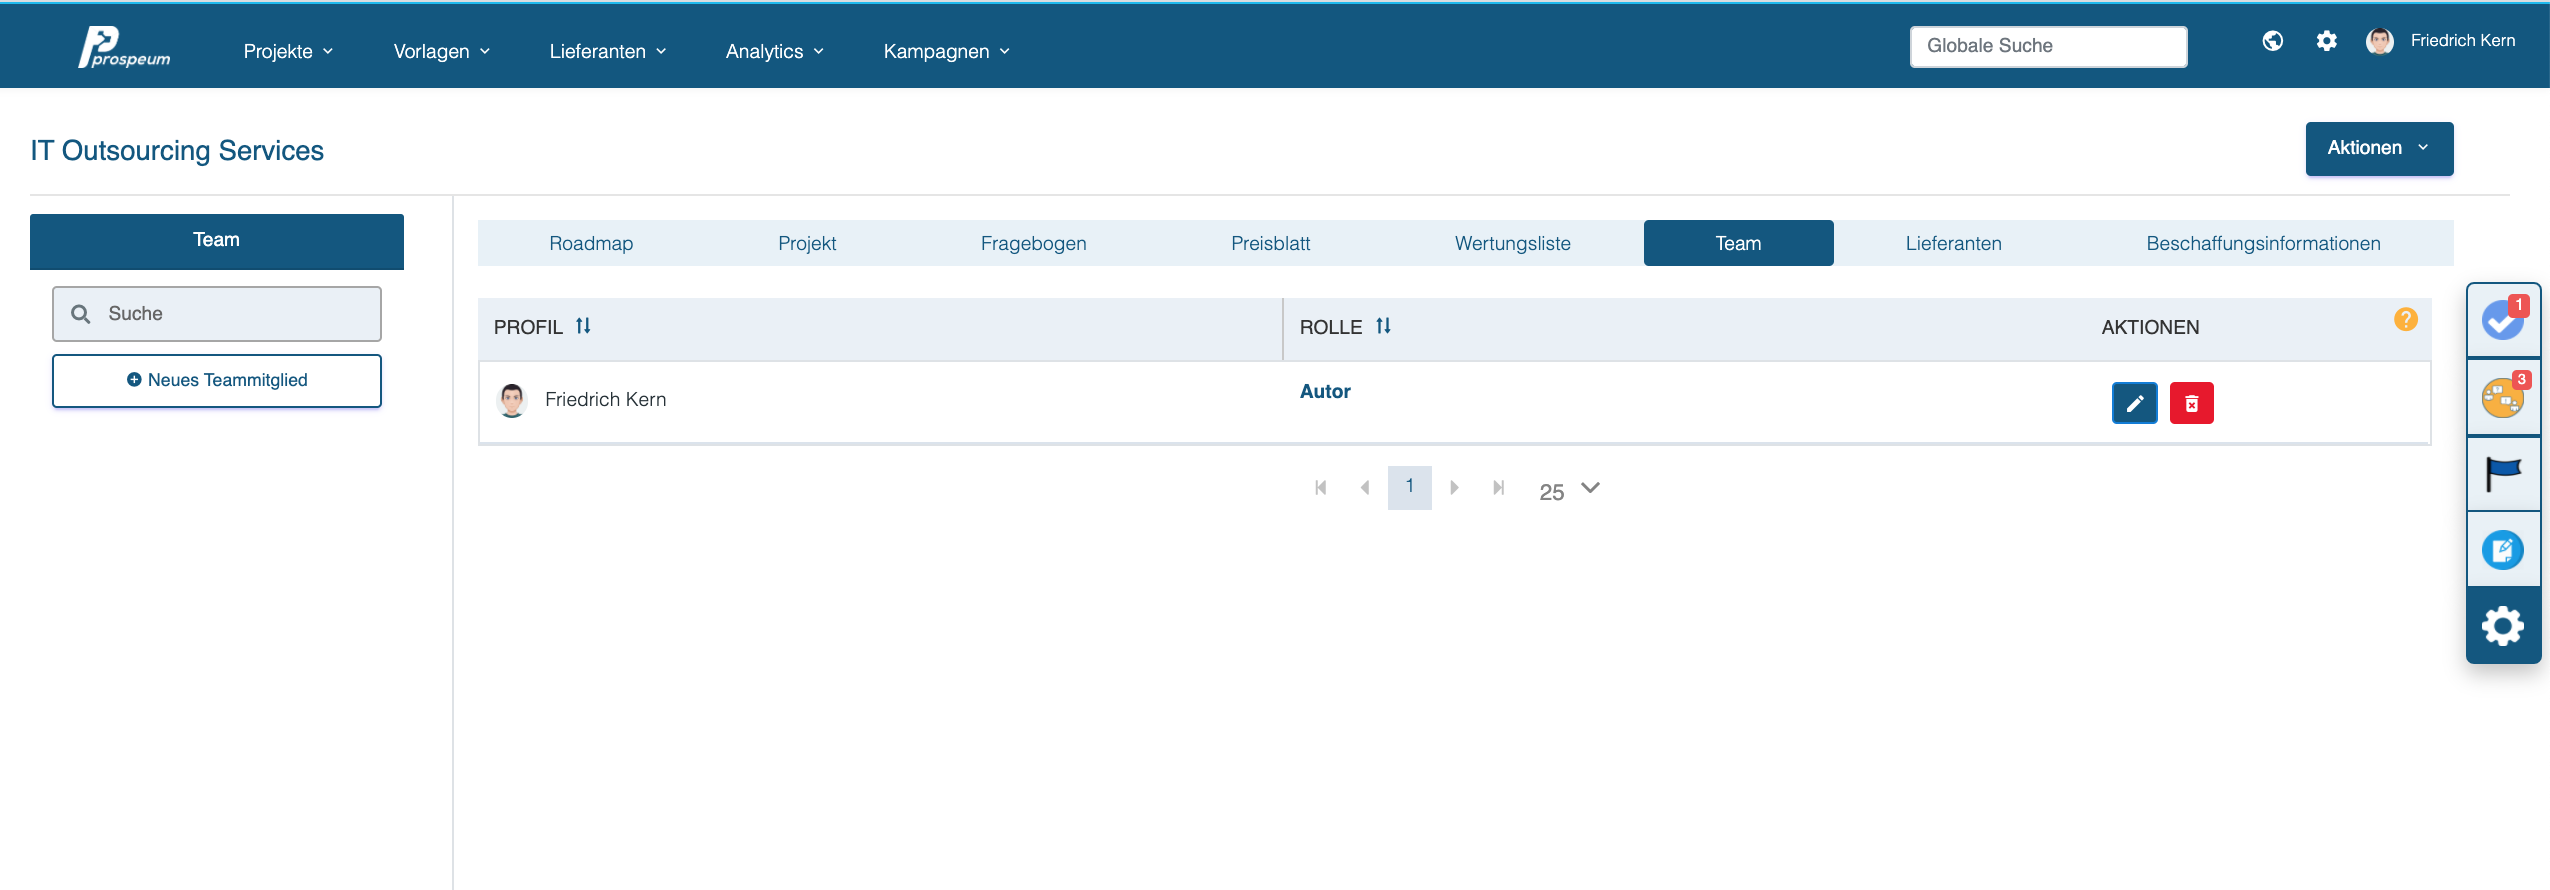
Task: Click Friedrich Kern's avatar in the header
Action: [2380, 41]
